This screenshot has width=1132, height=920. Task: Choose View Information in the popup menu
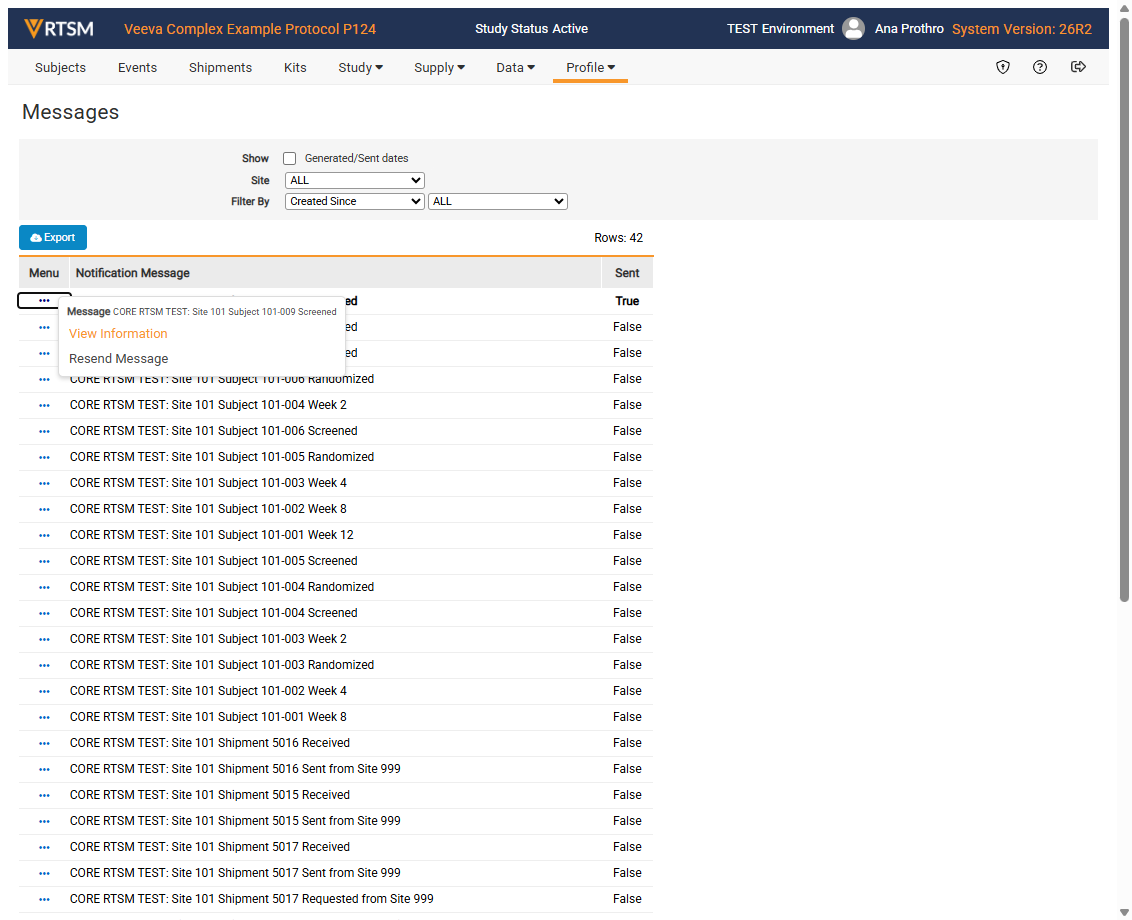coord(118,334)
